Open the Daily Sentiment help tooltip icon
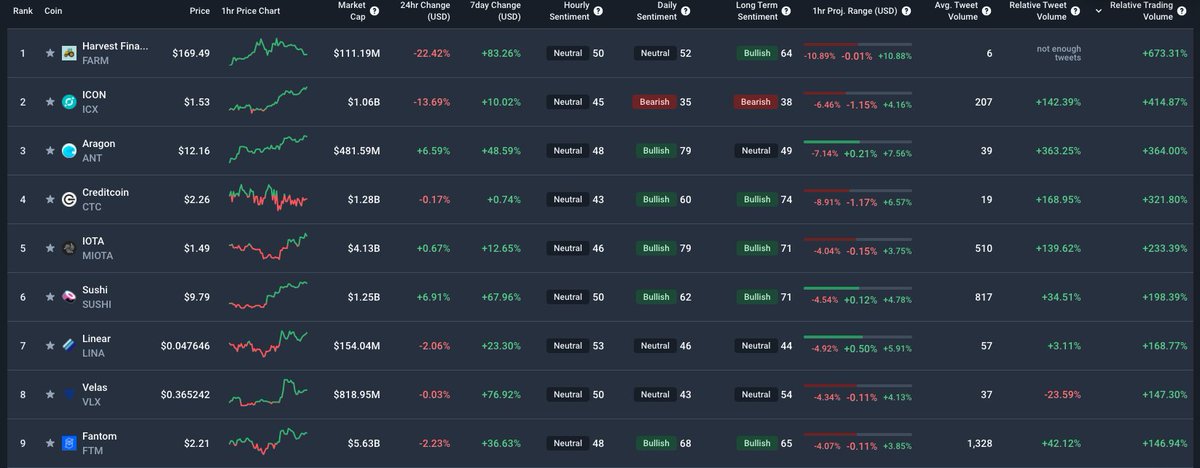This screenshot has width=1200, height=468. 685,12
